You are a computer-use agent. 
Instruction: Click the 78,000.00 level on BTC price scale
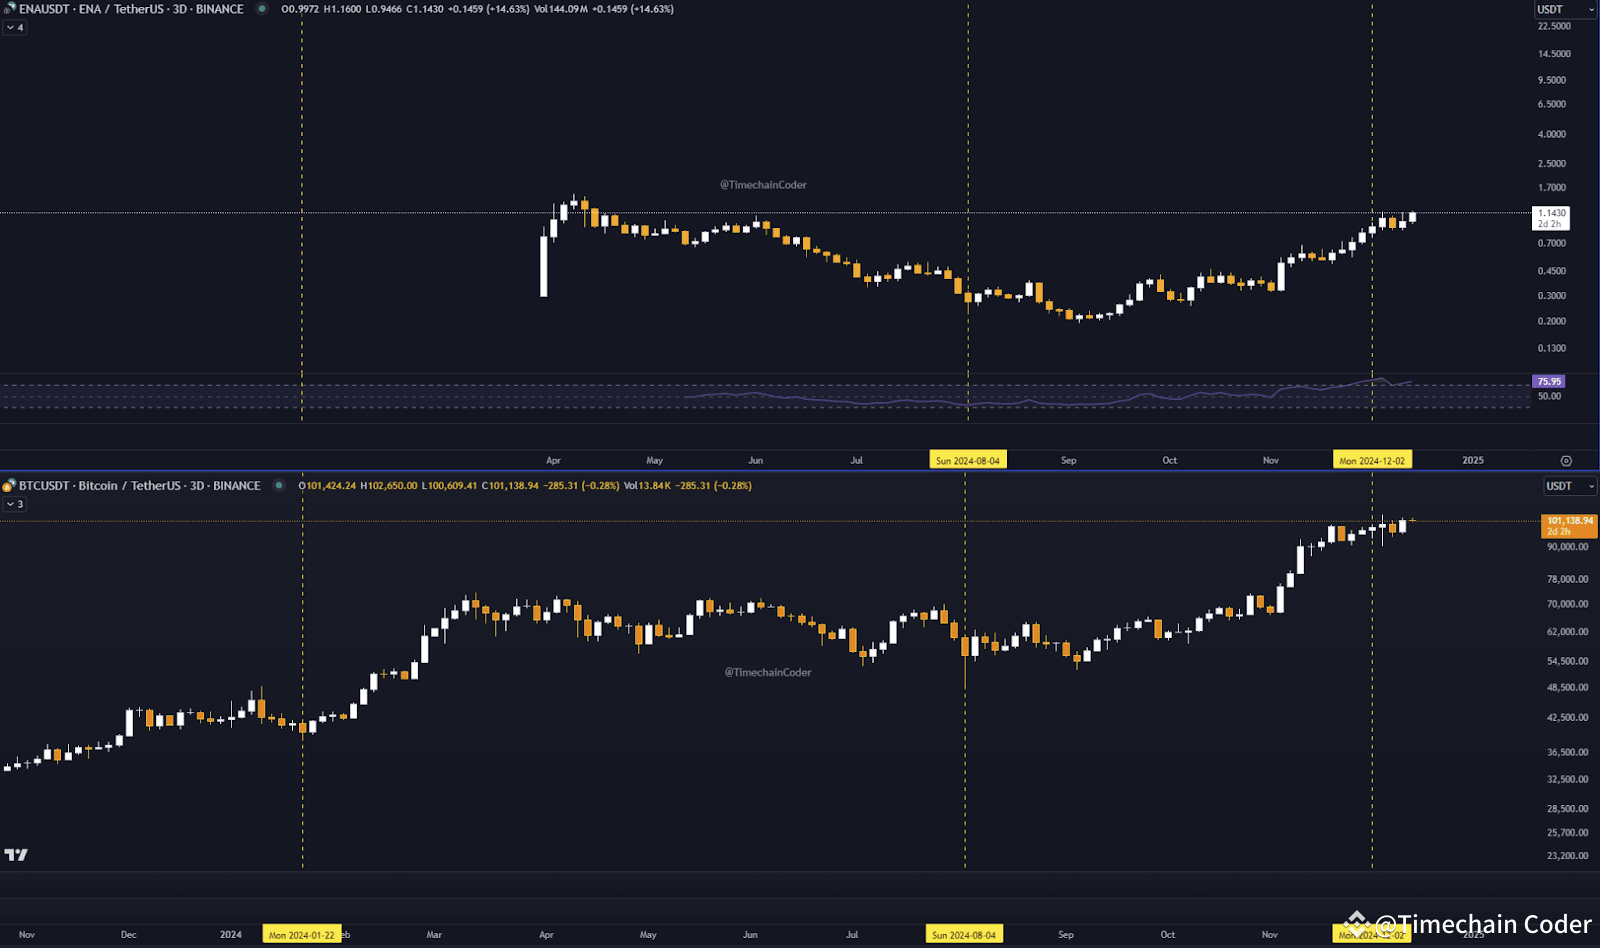pyautogui.click(x=1567, y=580)
